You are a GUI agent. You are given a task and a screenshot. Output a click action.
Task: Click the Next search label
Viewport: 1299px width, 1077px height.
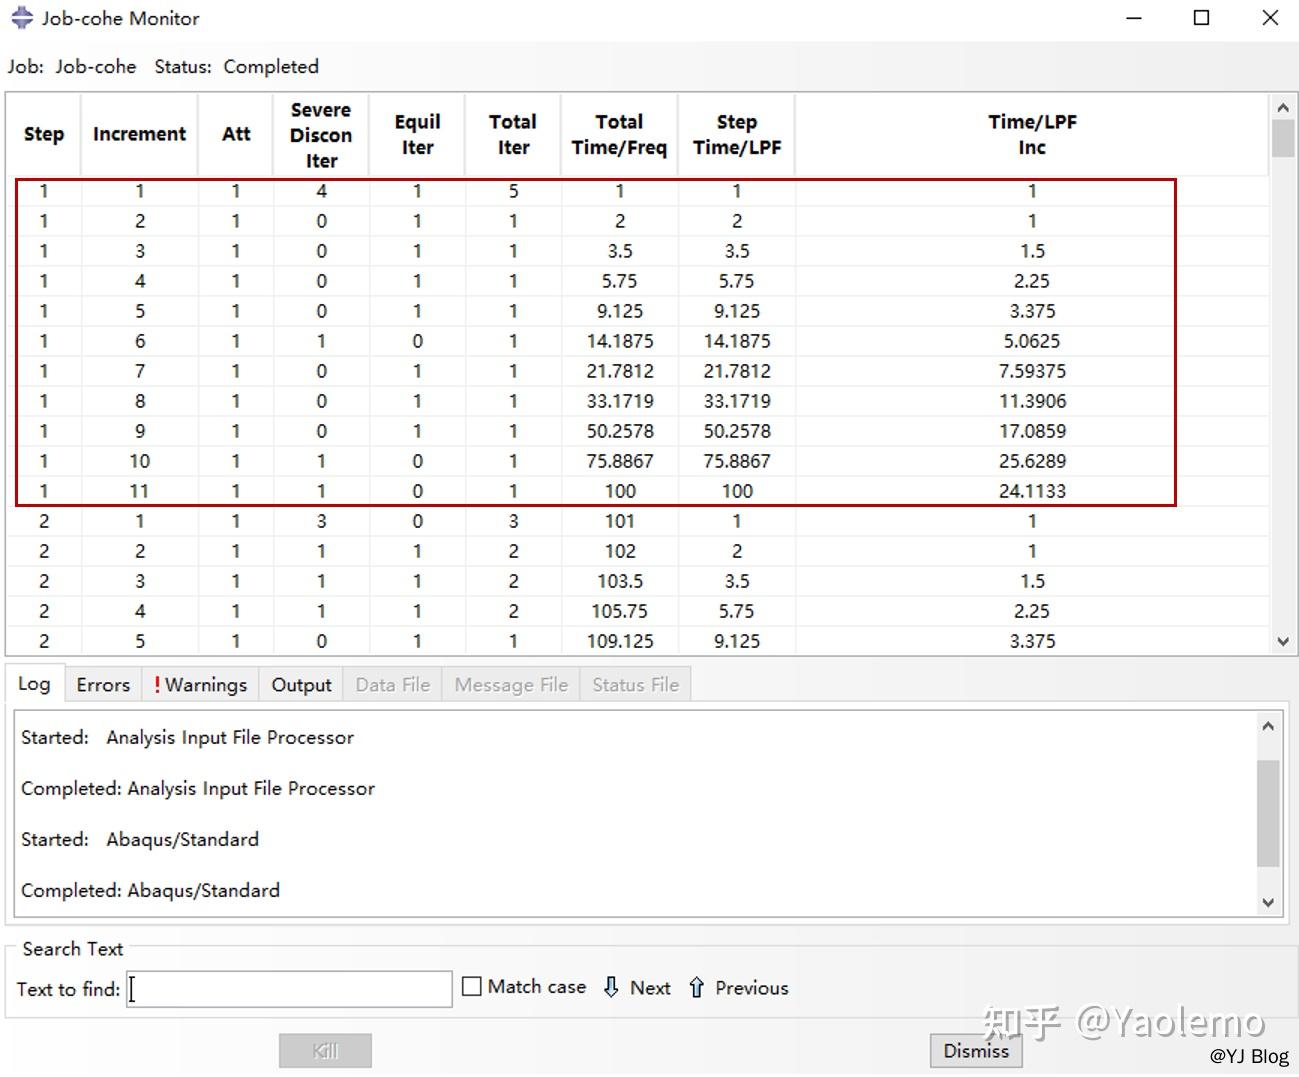[x=650, y=988]
